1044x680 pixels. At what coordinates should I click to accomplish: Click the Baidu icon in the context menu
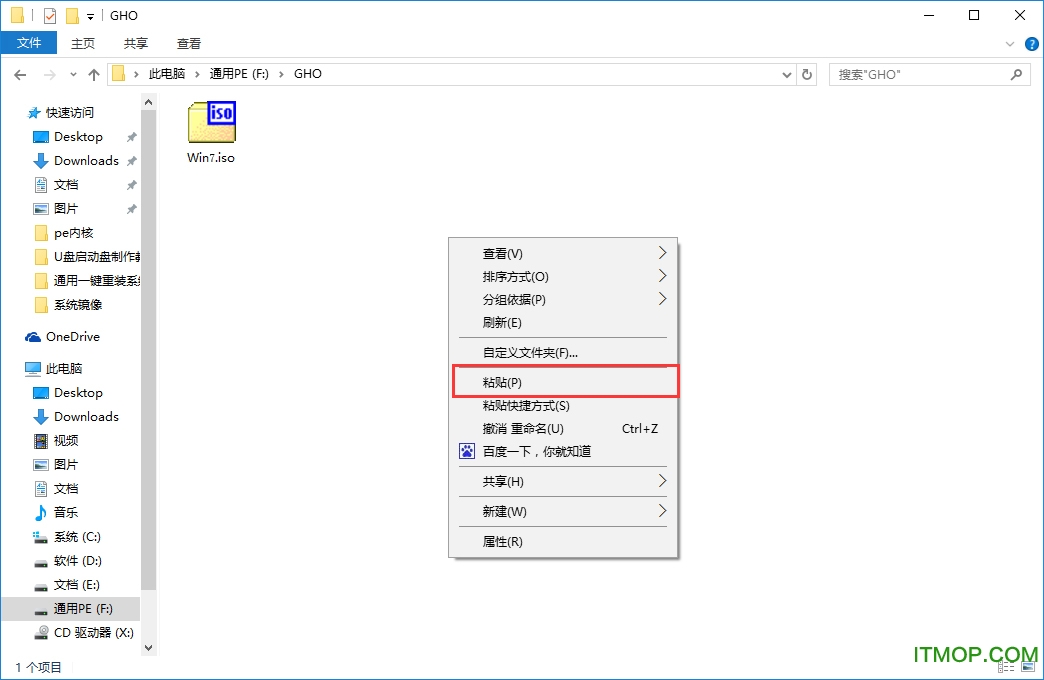pyautogui.click(x=466, y=451)
